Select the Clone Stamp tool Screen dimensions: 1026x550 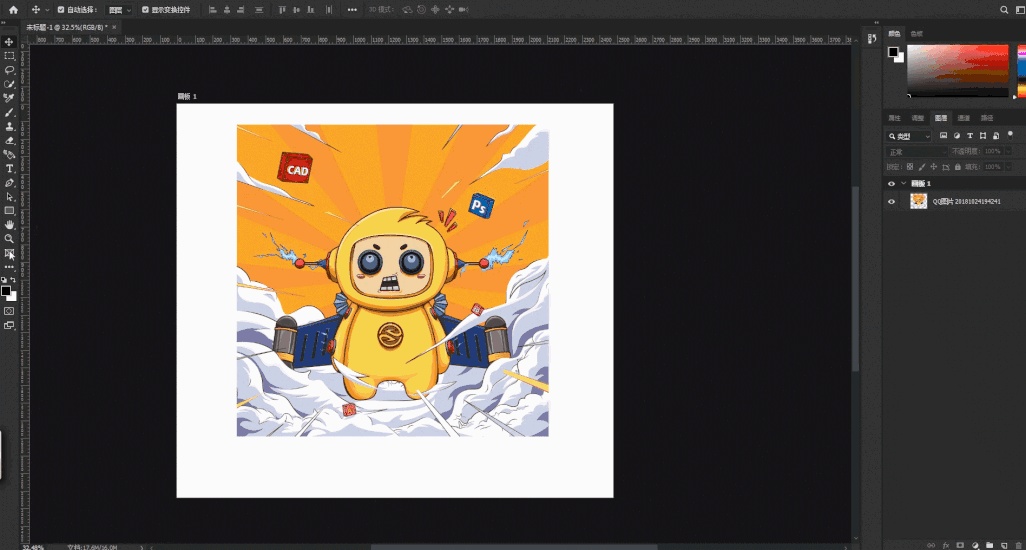pyautogui.click(x=9, y=126)
